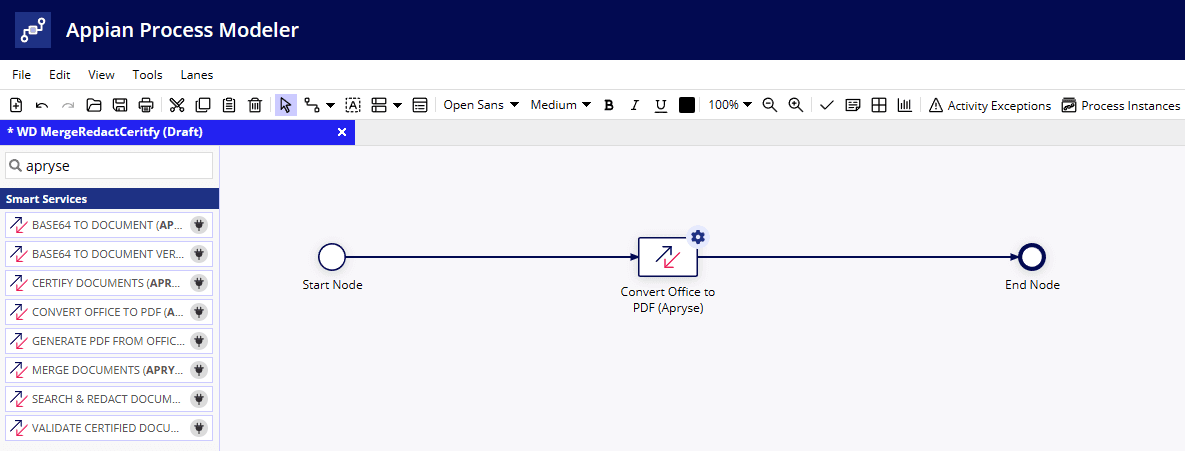The width and height of the screenshot is (1185, 451).
Task: Open the Tools menu
Action: [147, 75]
